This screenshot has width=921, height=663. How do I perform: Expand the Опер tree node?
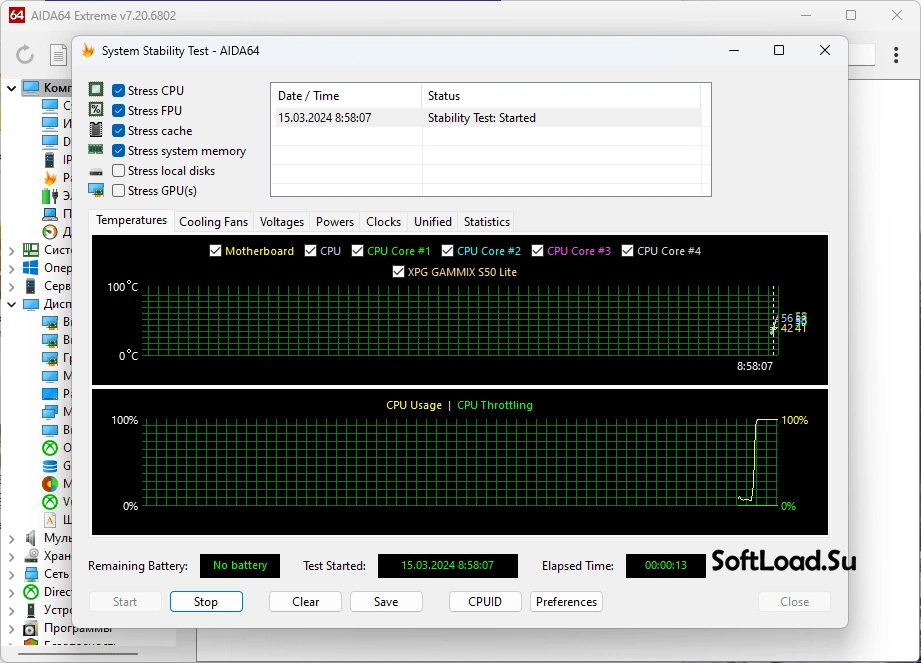11,268
